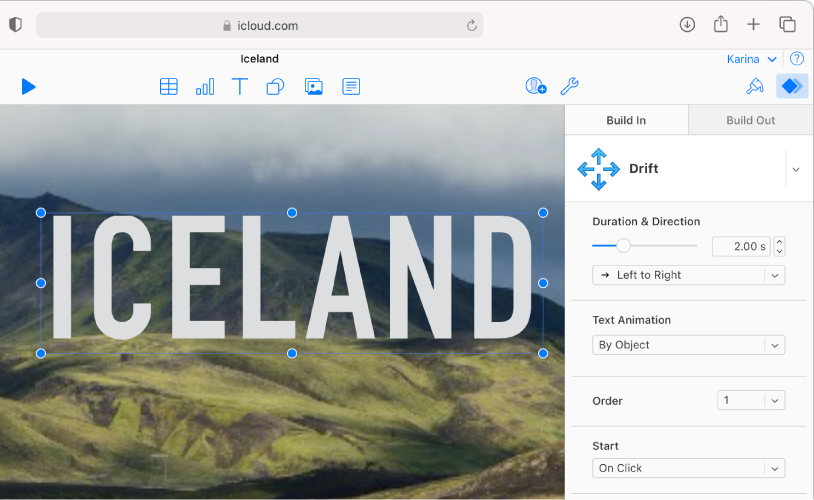
Task: Insert a text box from the toolbar
Action: [x=240, y=87]
